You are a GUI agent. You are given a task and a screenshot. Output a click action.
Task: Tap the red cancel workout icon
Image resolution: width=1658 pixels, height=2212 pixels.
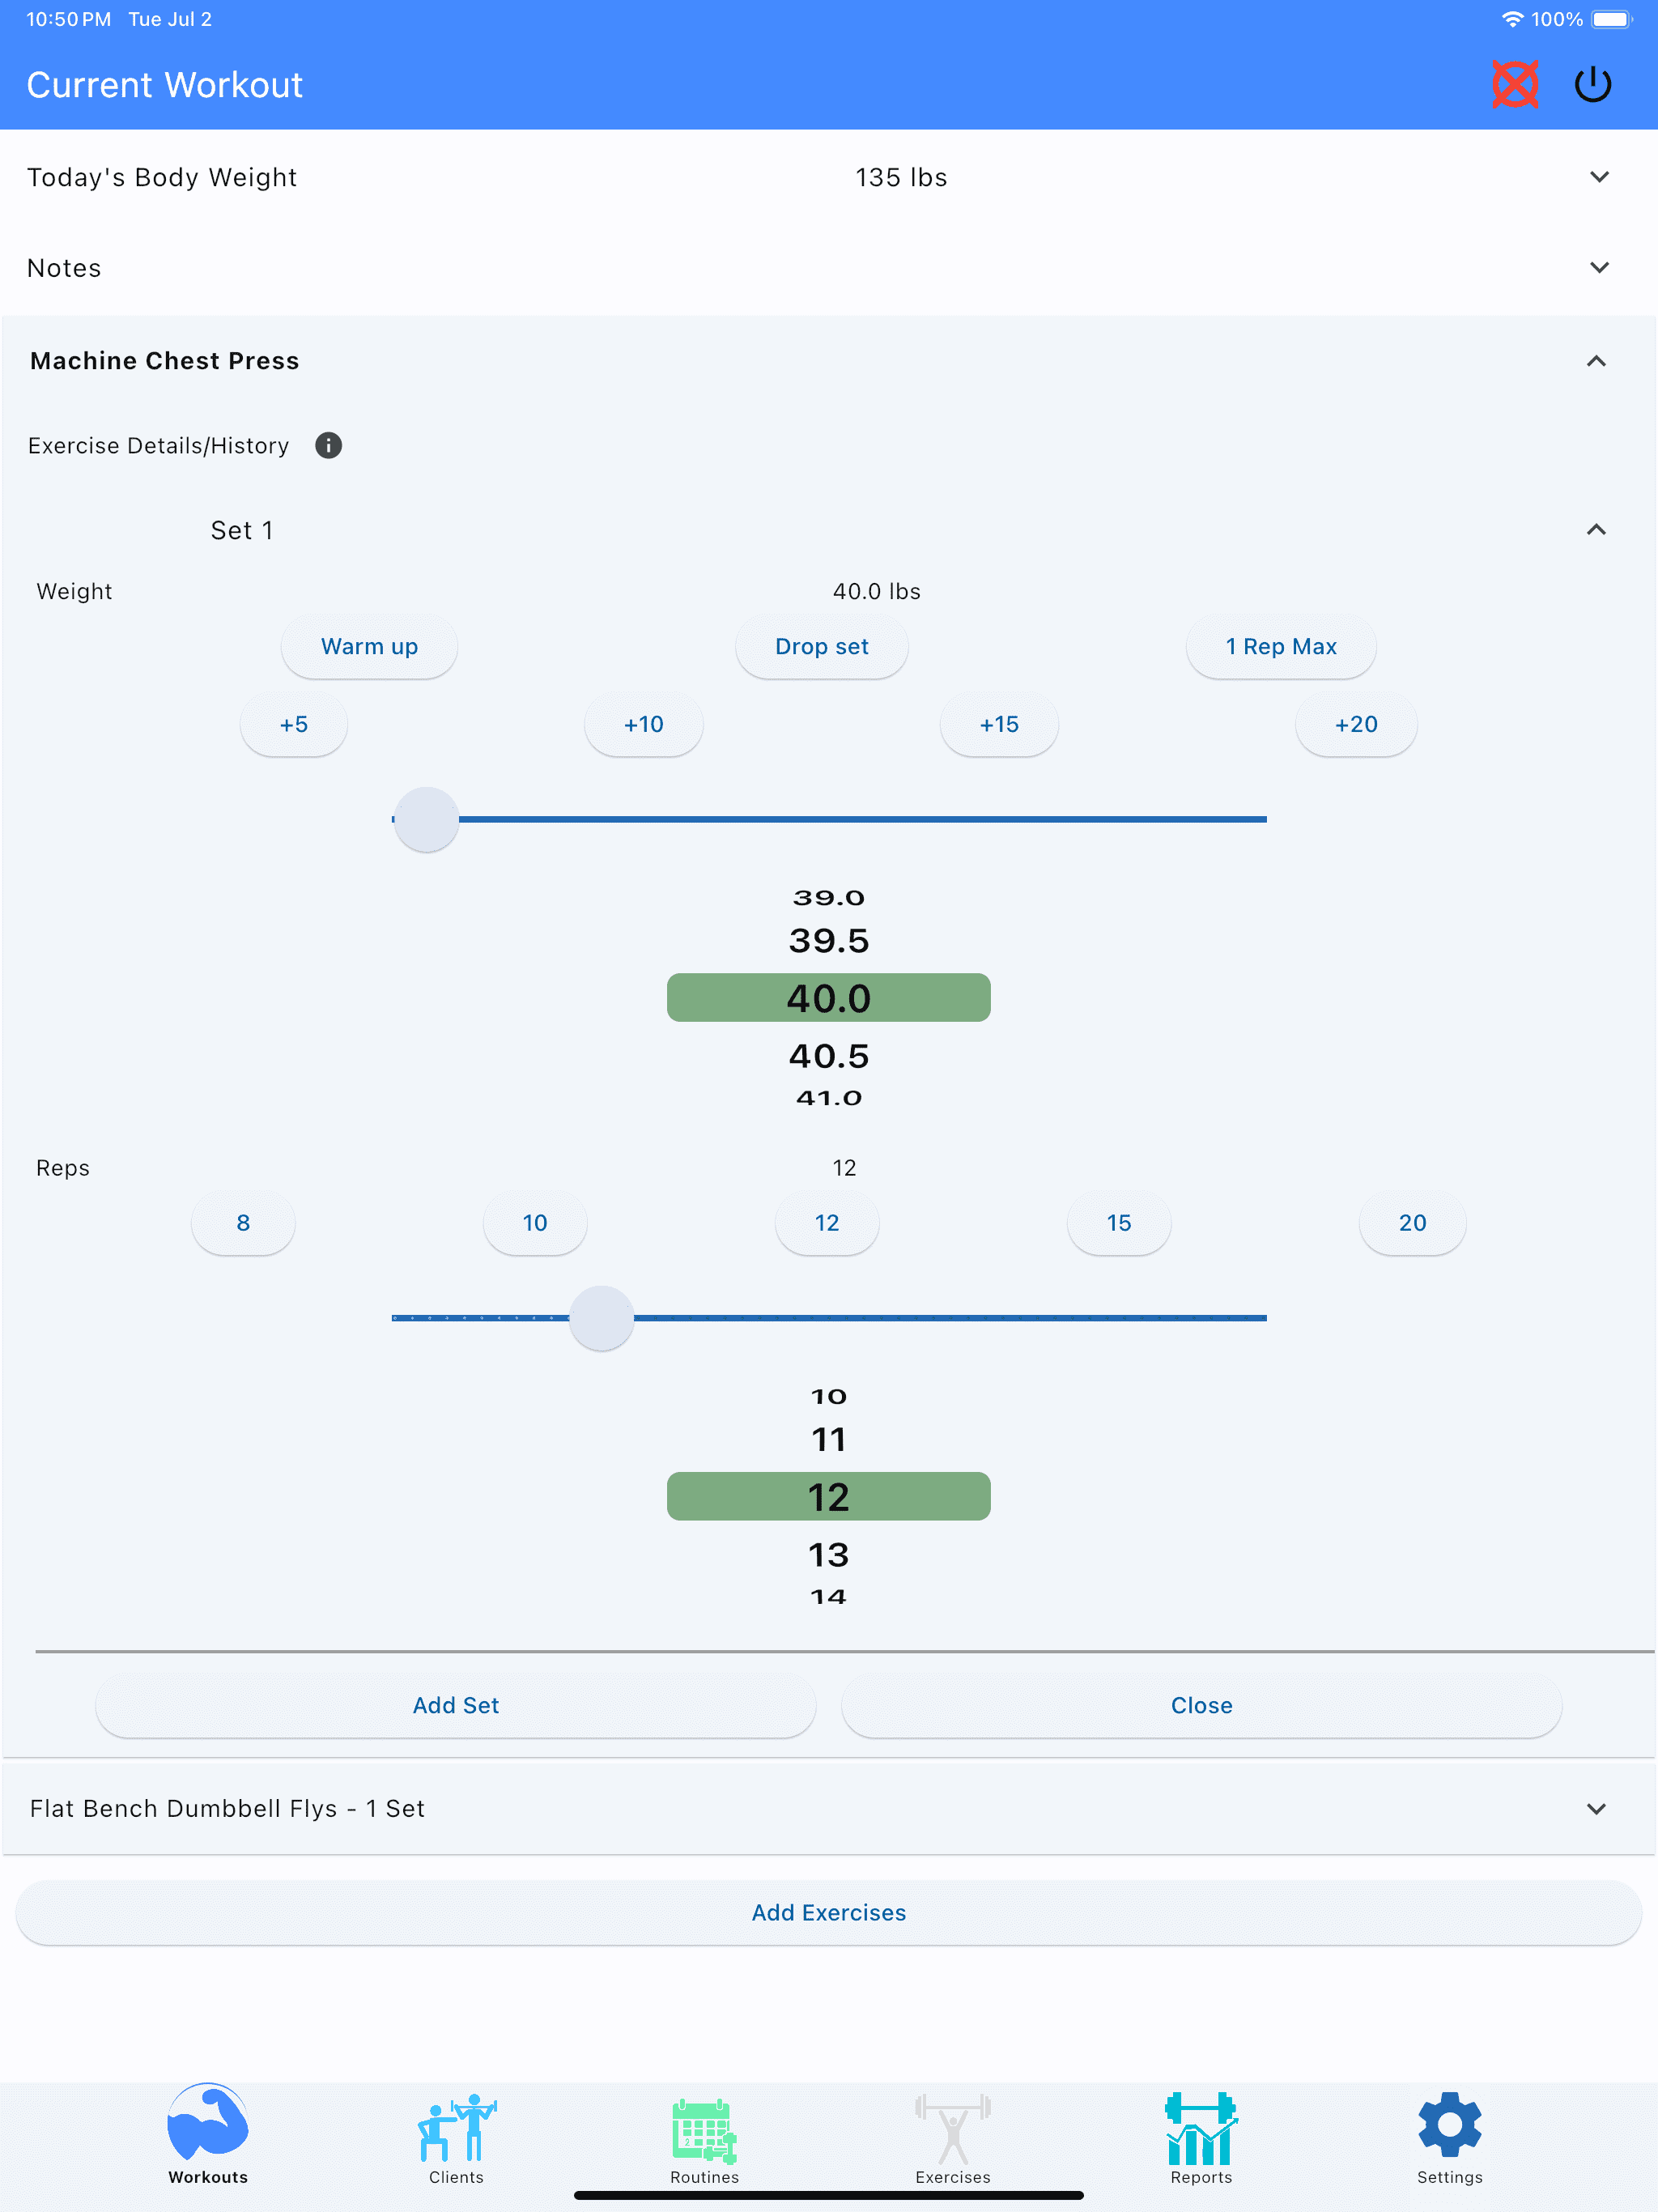point(1514,85)
